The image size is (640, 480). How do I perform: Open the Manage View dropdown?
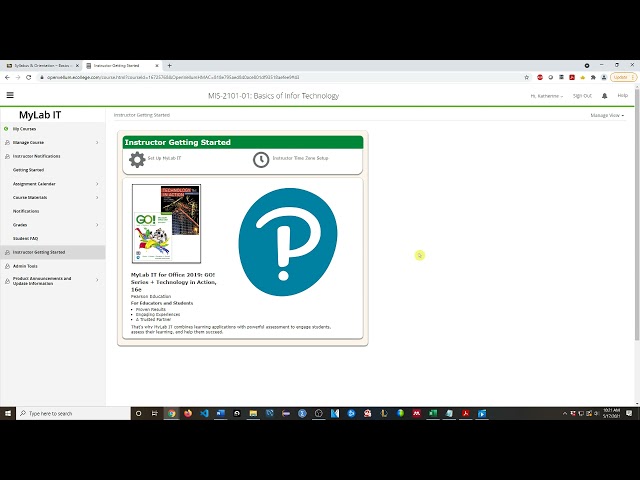point(607,116)
